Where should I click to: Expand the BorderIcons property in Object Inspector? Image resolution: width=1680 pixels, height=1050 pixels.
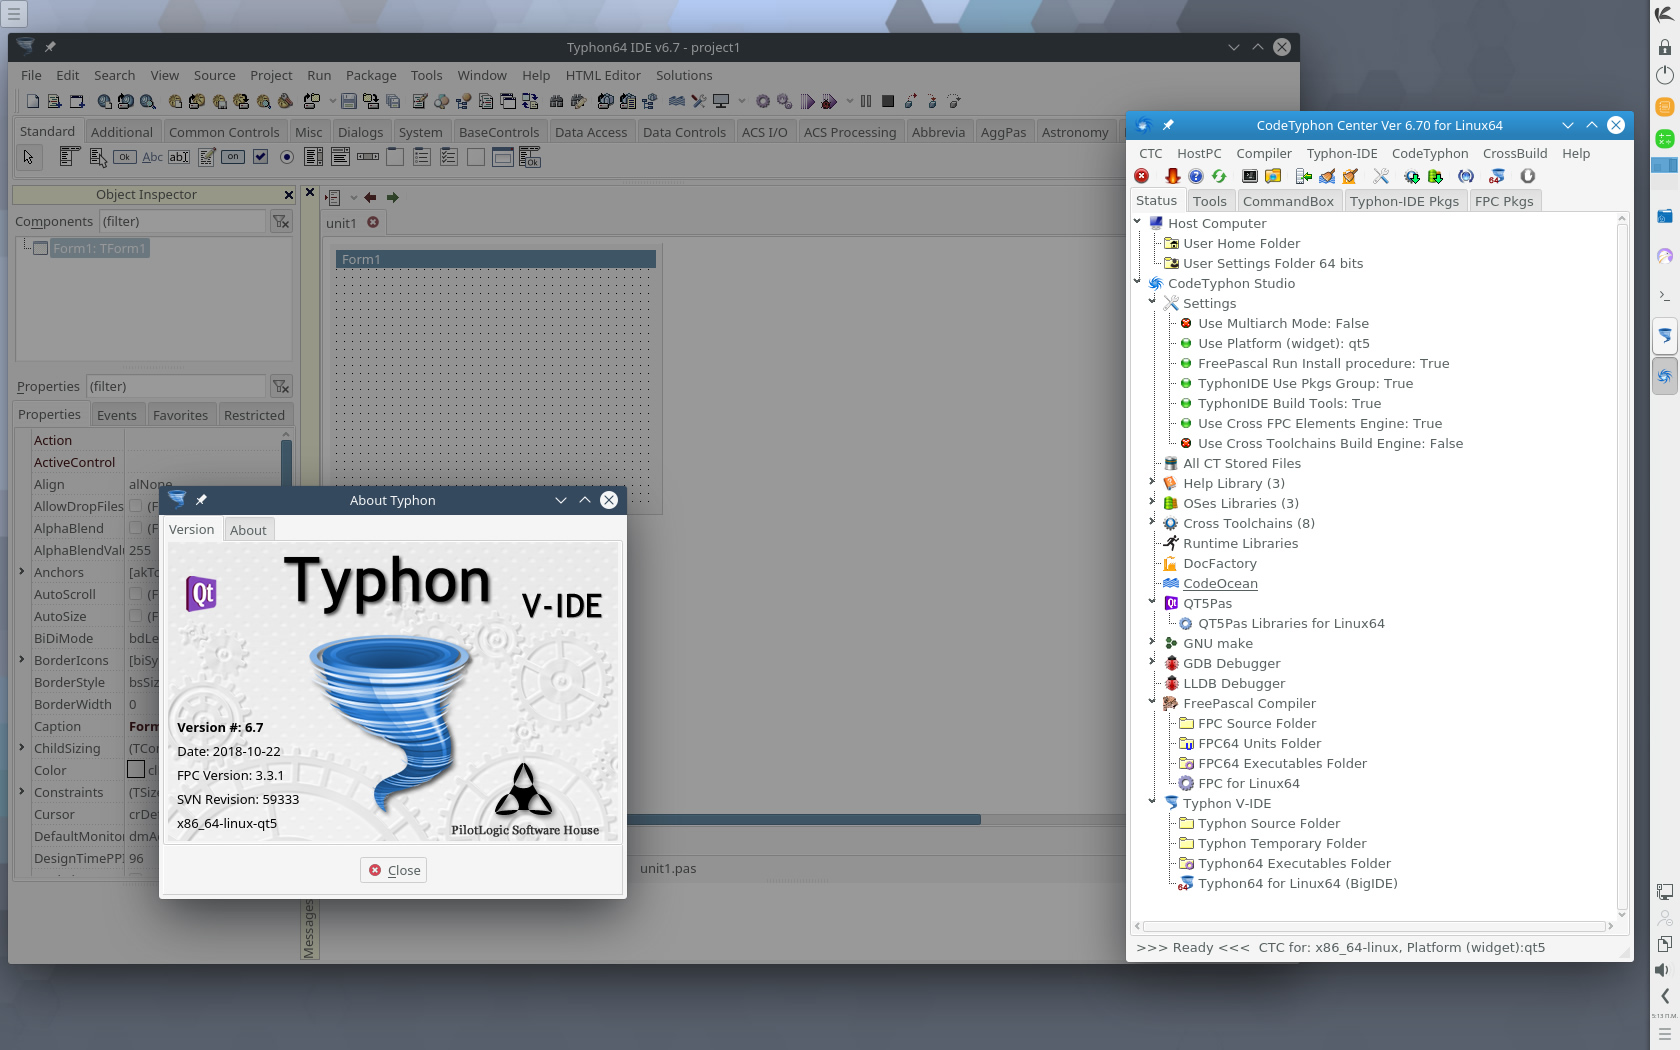pos(22,660)
